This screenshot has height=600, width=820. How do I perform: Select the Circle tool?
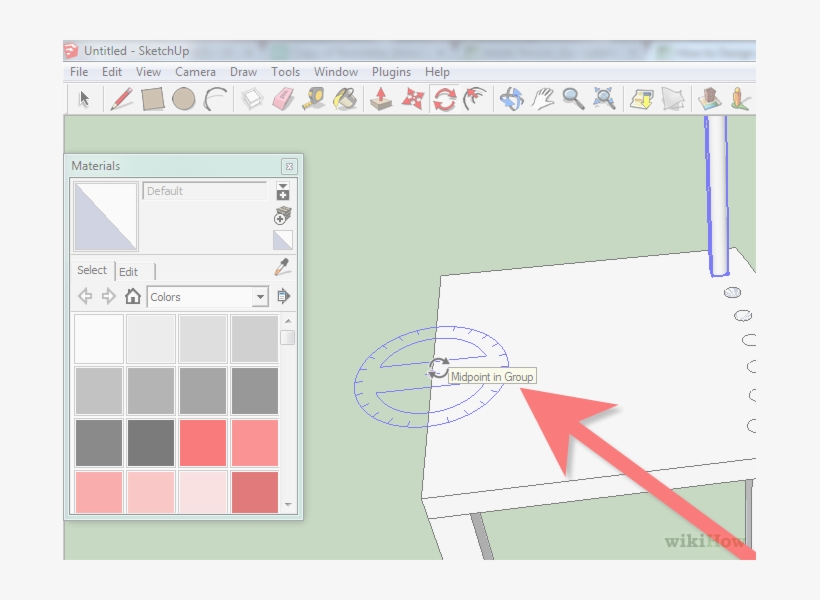[x=184, y=99]
